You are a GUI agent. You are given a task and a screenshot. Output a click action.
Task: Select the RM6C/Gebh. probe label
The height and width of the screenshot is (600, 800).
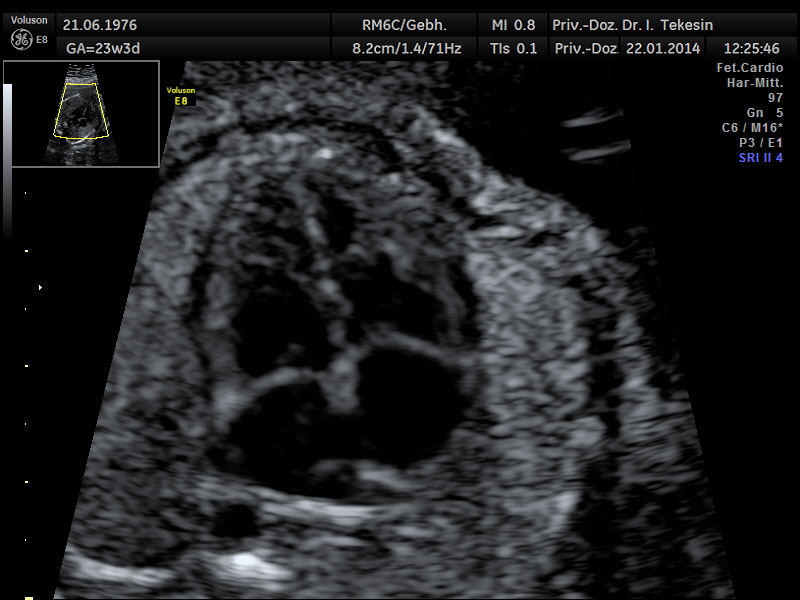[x=404, y=24]
